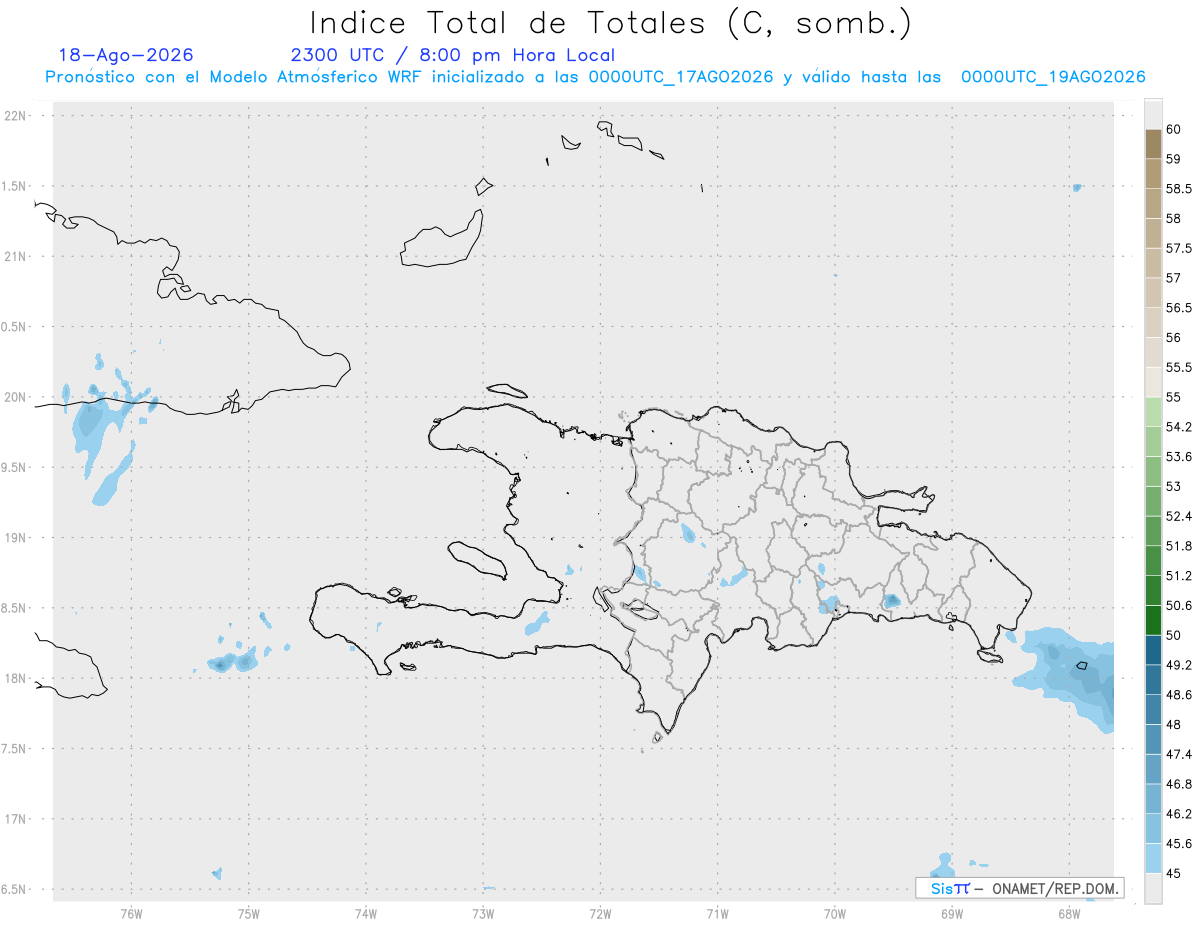1200x927 pixels.
Task: Click the "55.5" colorbar label
Action: [1179, 367]
